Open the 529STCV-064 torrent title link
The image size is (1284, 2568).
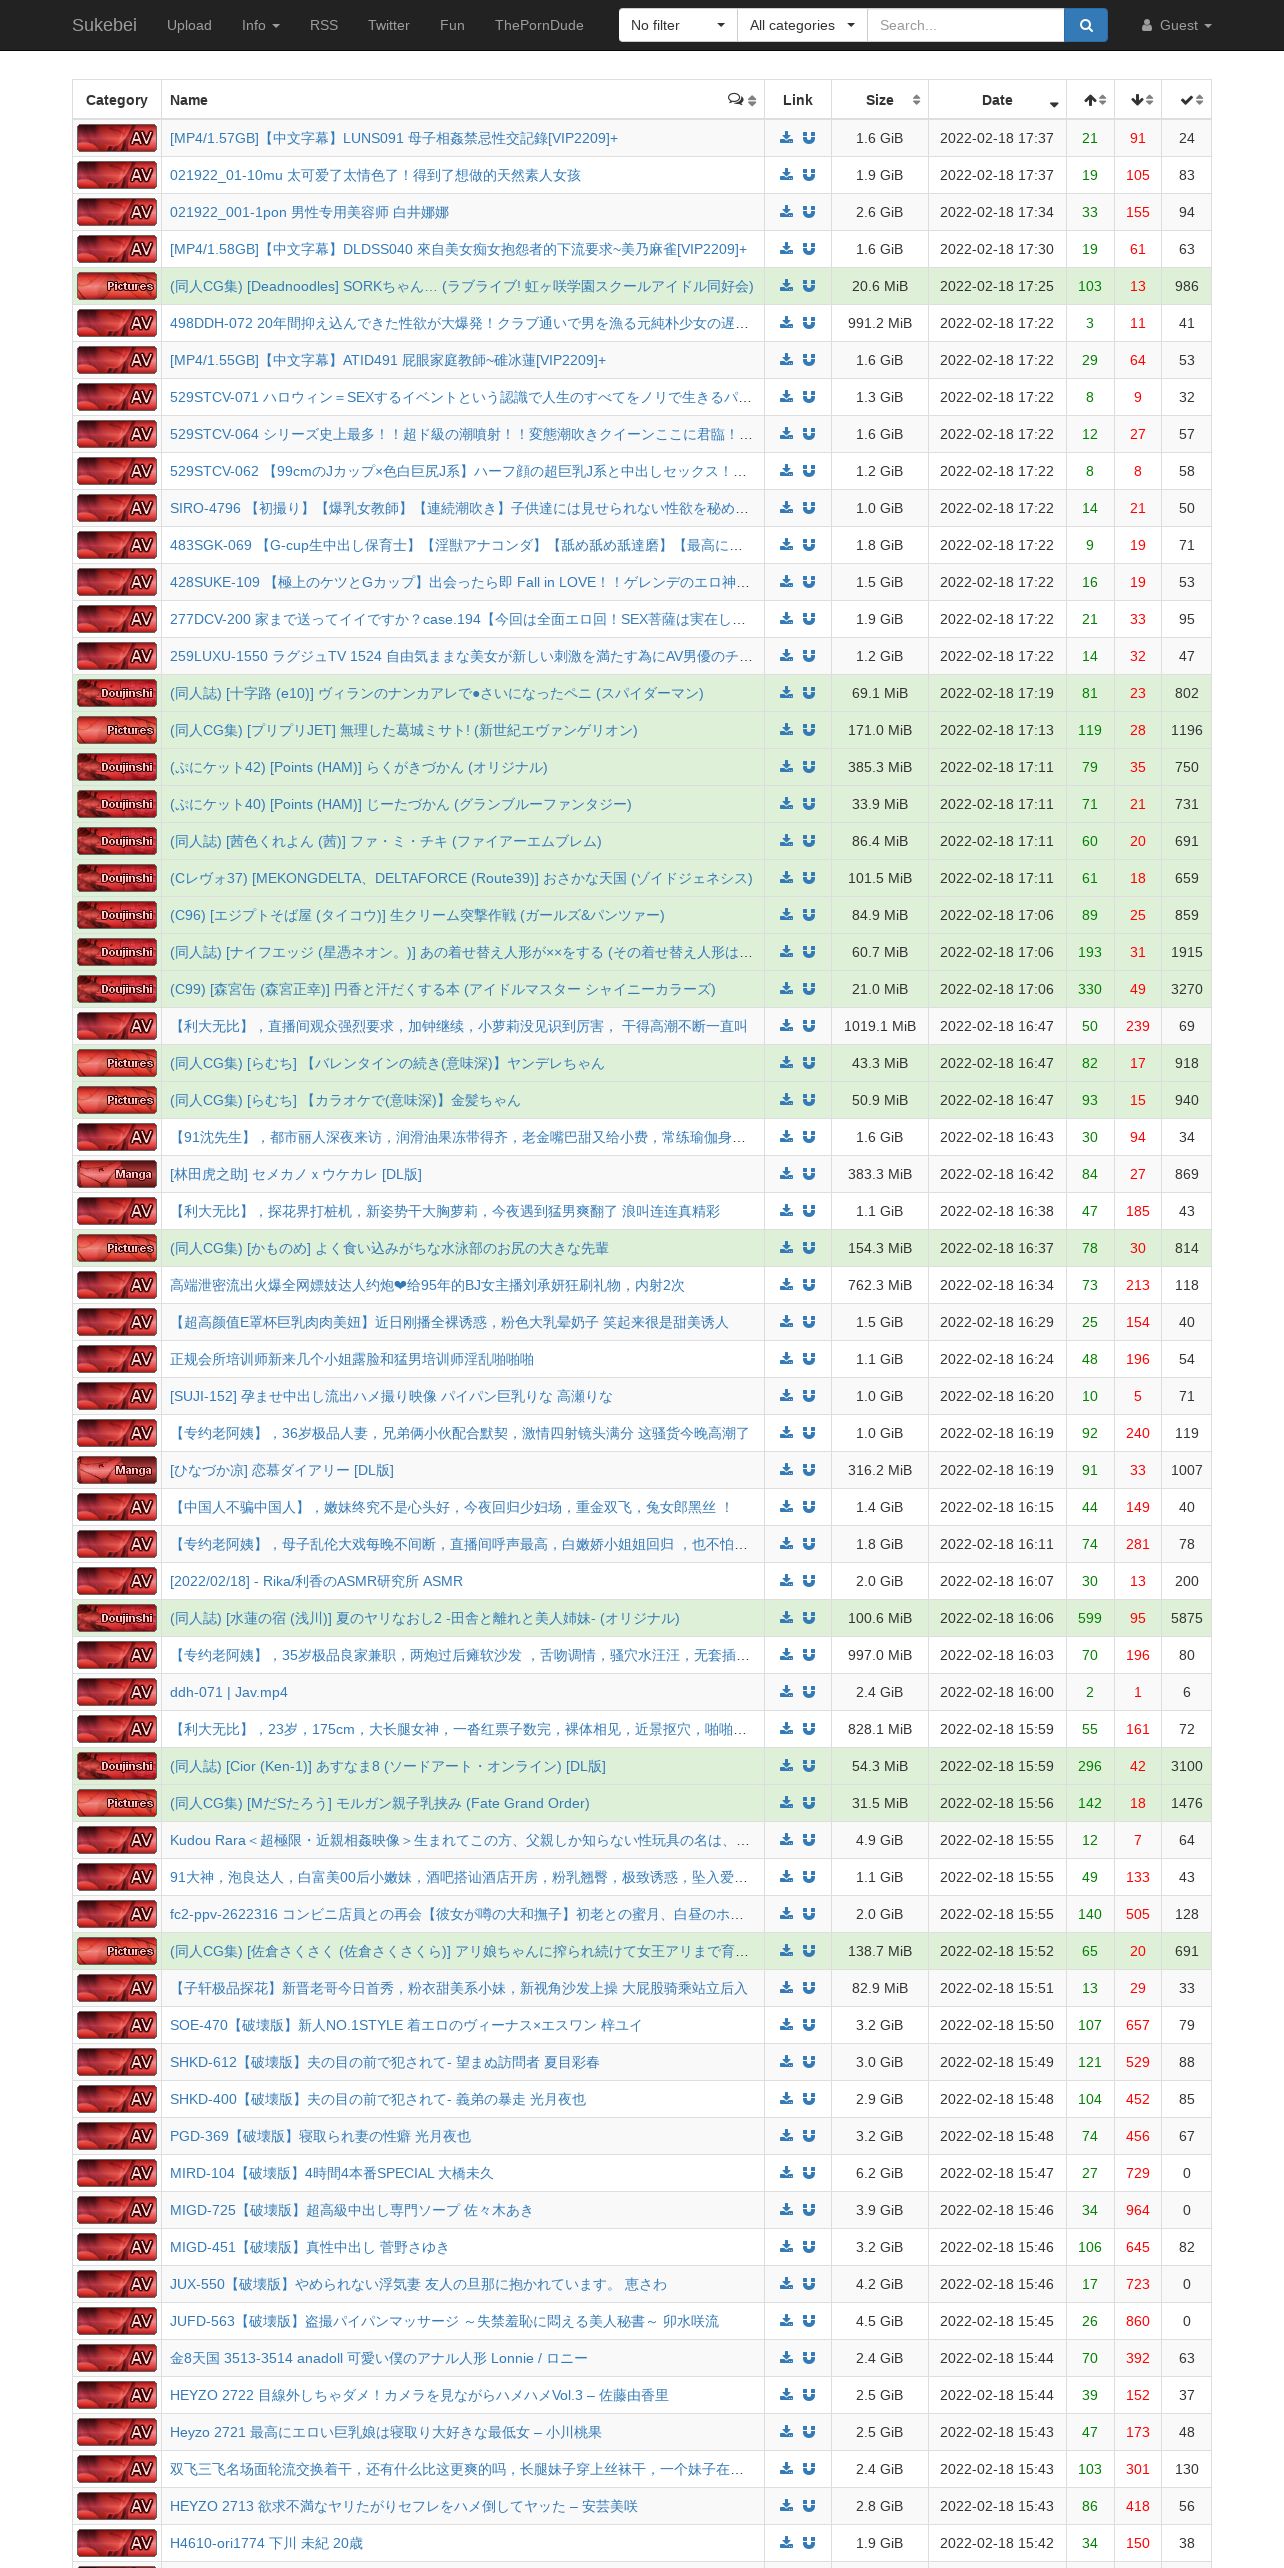coord(461,434)
